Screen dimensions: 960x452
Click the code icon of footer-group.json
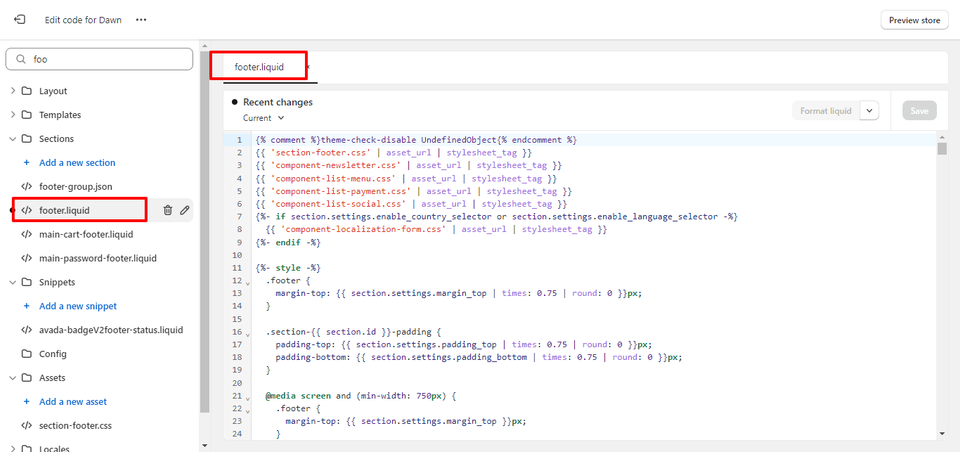point(26,186)
